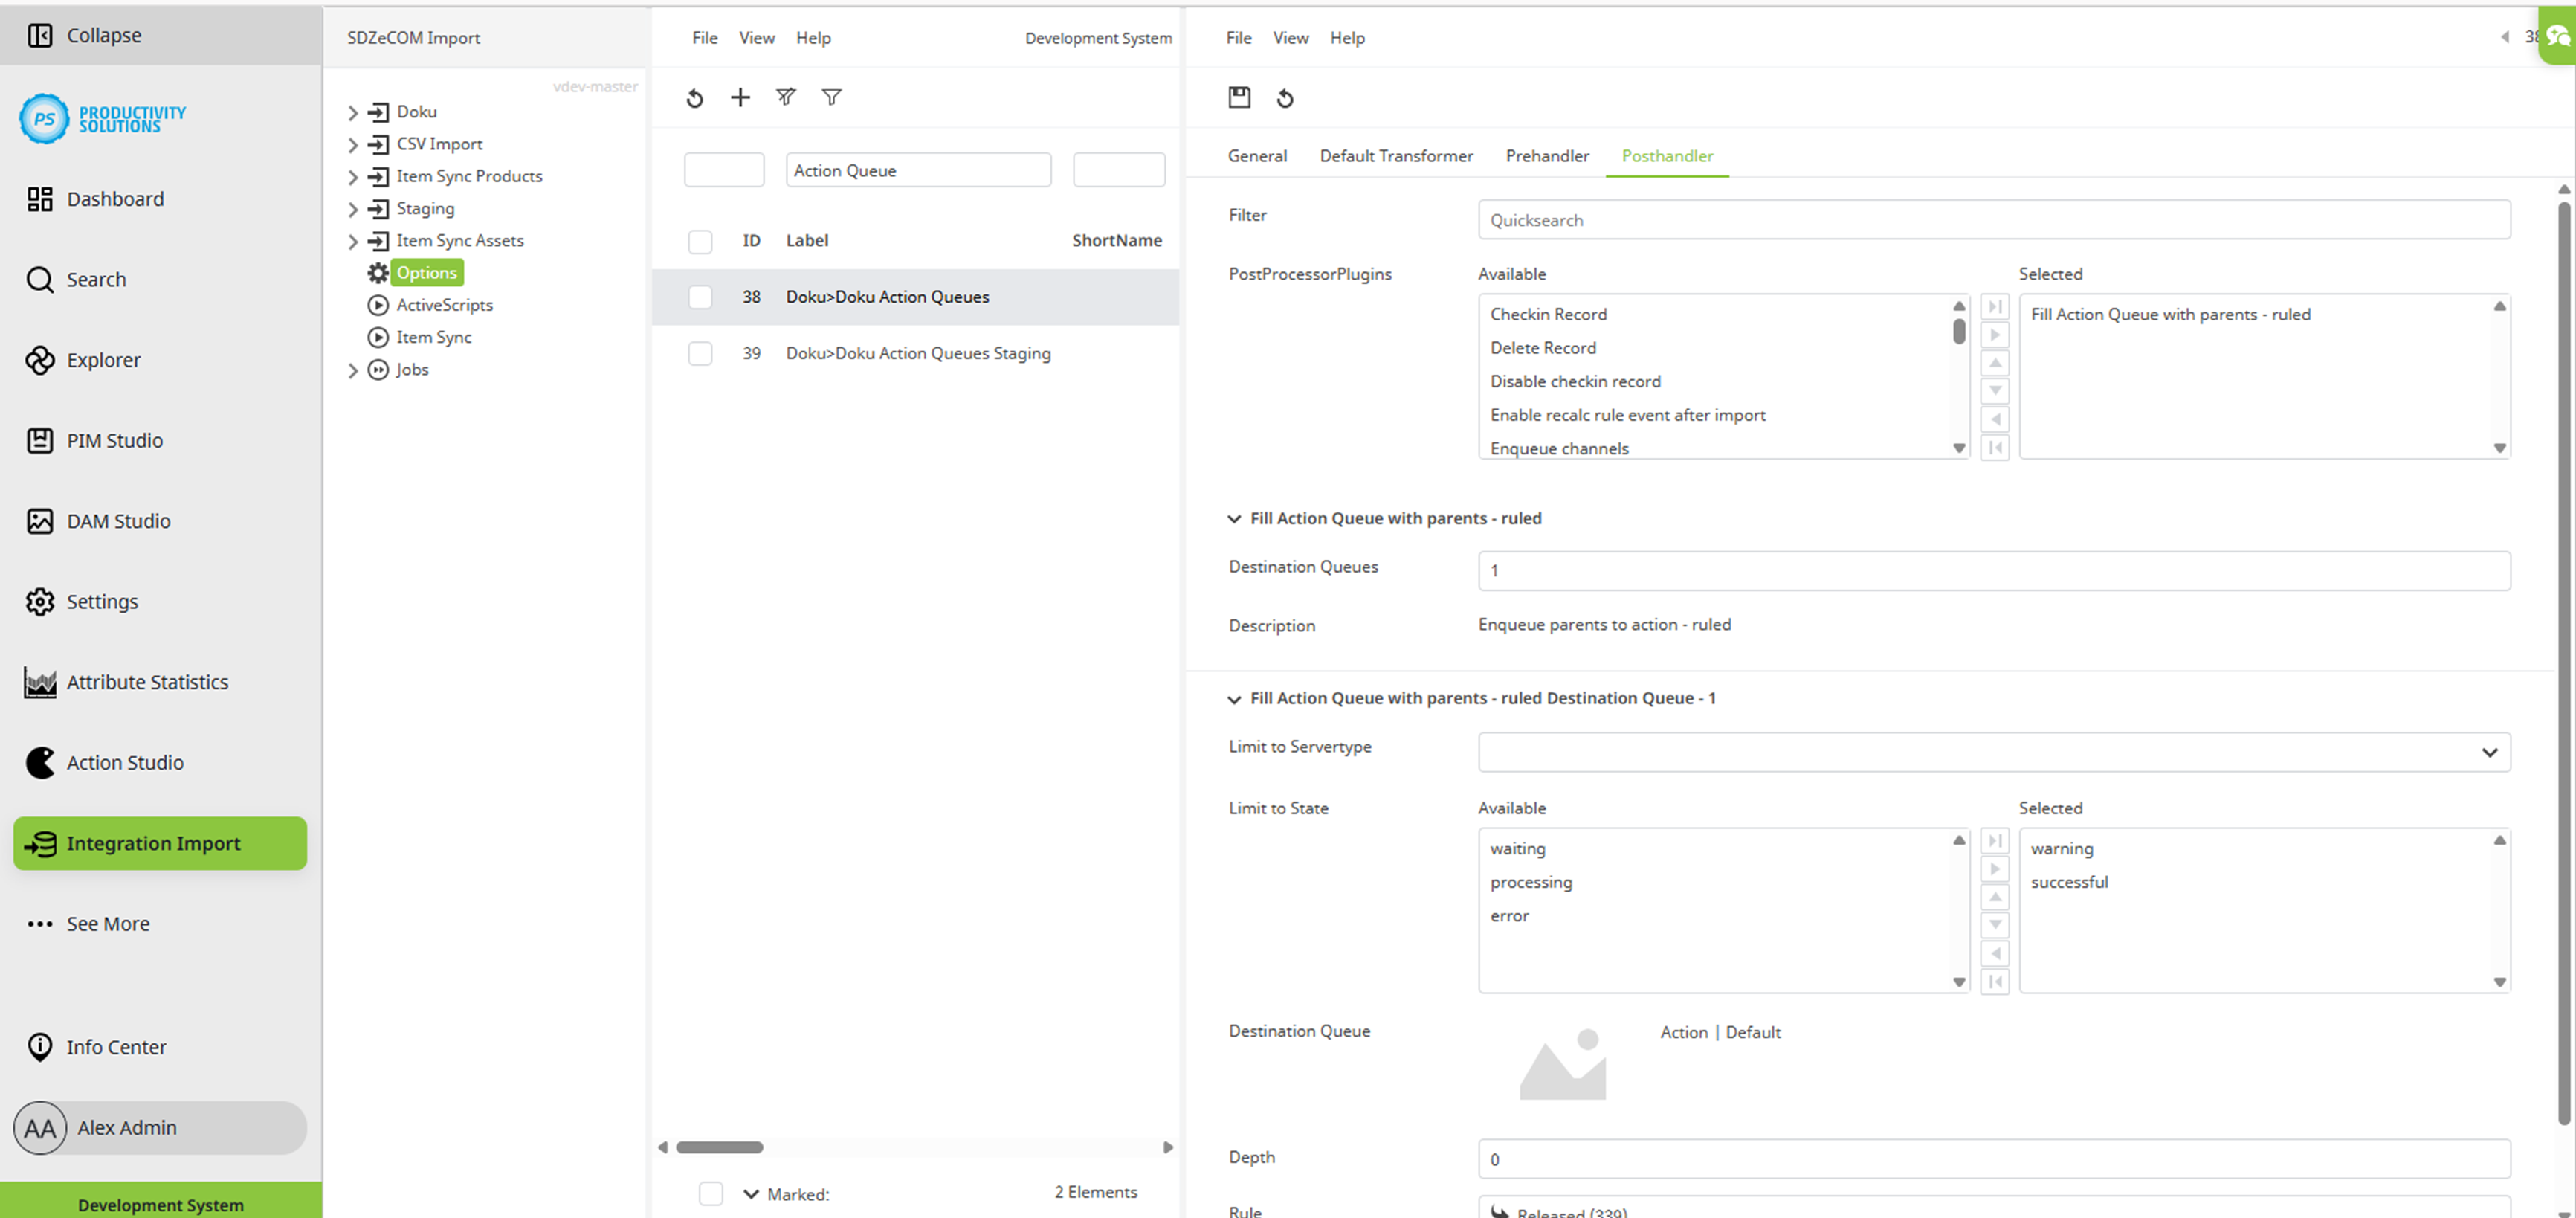Open the chat icon at top right
The height and width of the screenshot is (1218, 2576).
point(2557,37)
